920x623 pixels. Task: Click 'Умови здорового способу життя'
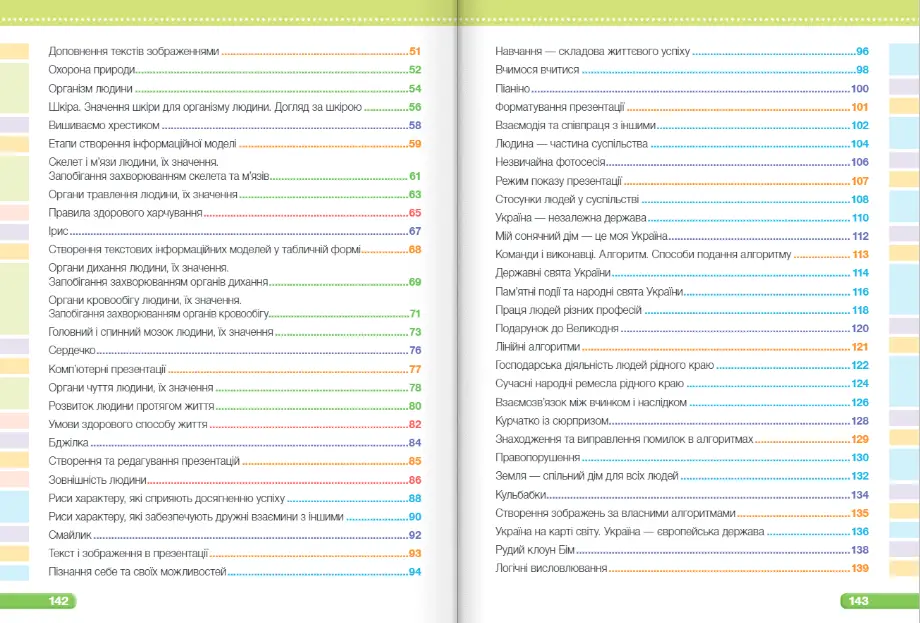[x=128, y=424]
